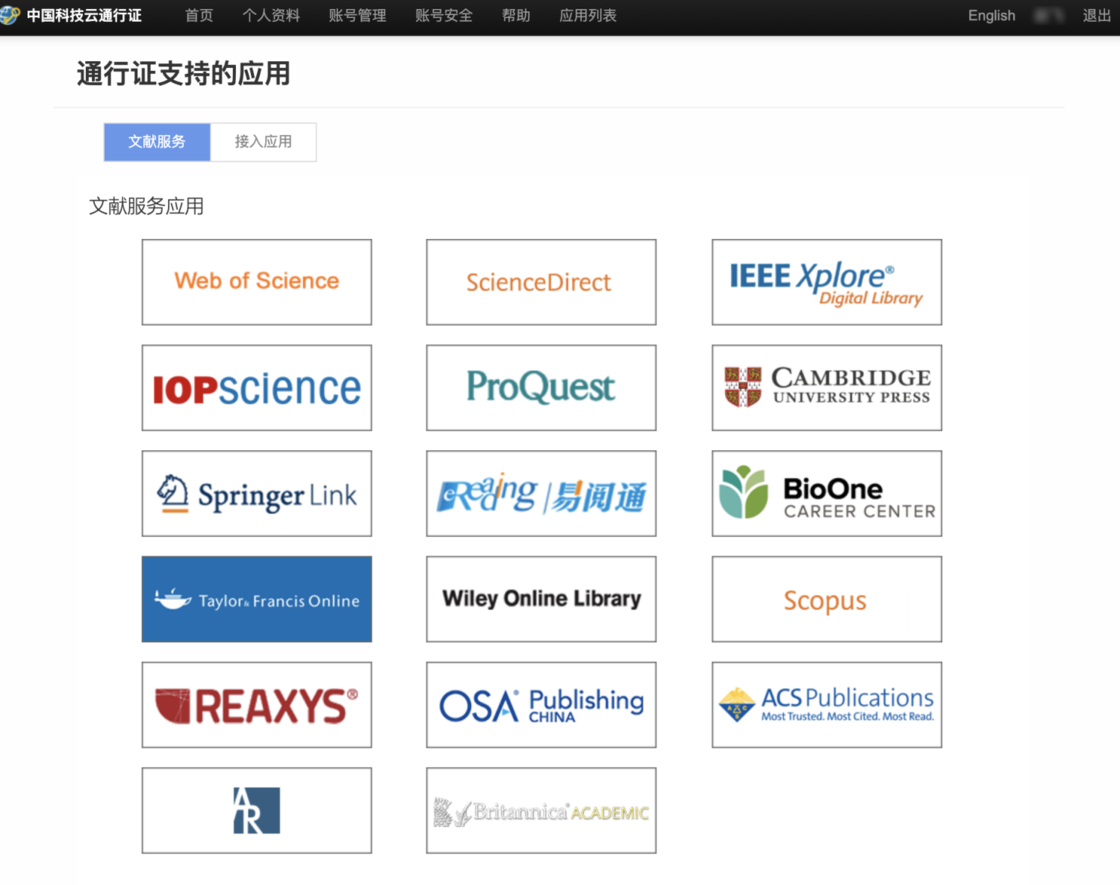Viewport: 1120px width, 885px height.
Task: Open the eReading 易阅通 tile
Action: pos(541,494)
